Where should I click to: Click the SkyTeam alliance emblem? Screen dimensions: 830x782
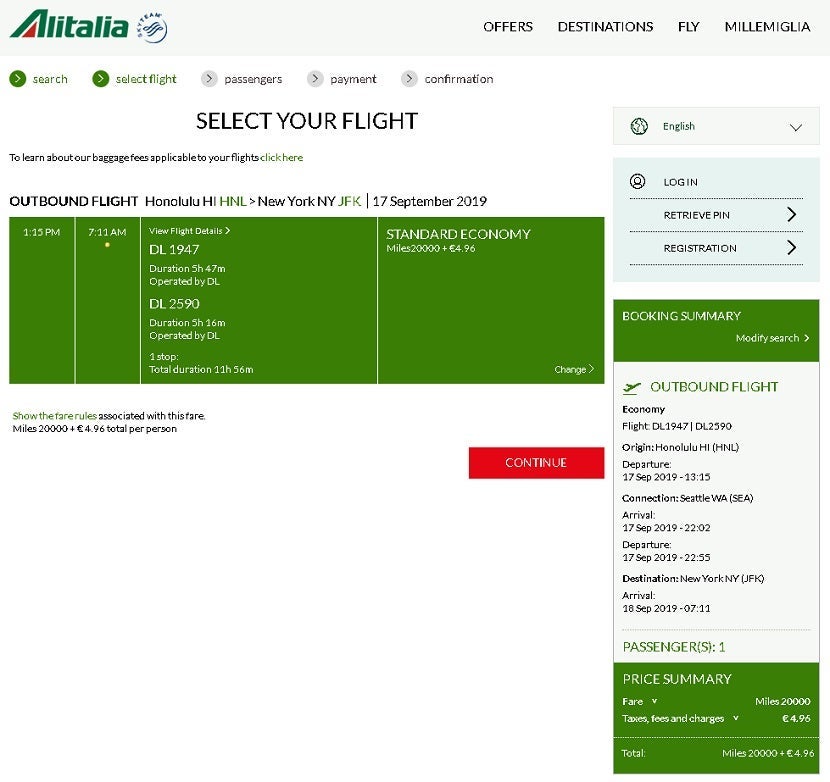(x=152, y=27)
